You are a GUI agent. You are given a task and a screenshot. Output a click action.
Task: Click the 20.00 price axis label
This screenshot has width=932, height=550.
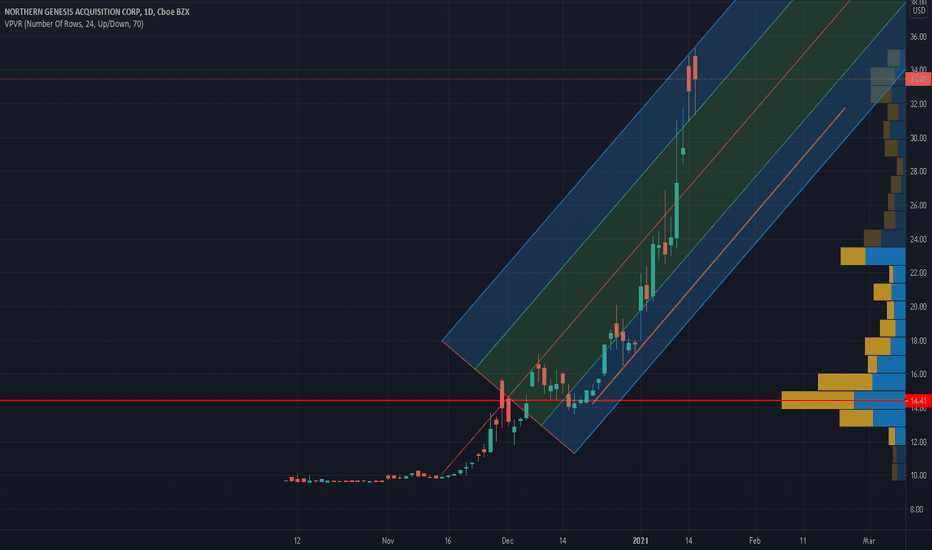click(x=918, y=306)
